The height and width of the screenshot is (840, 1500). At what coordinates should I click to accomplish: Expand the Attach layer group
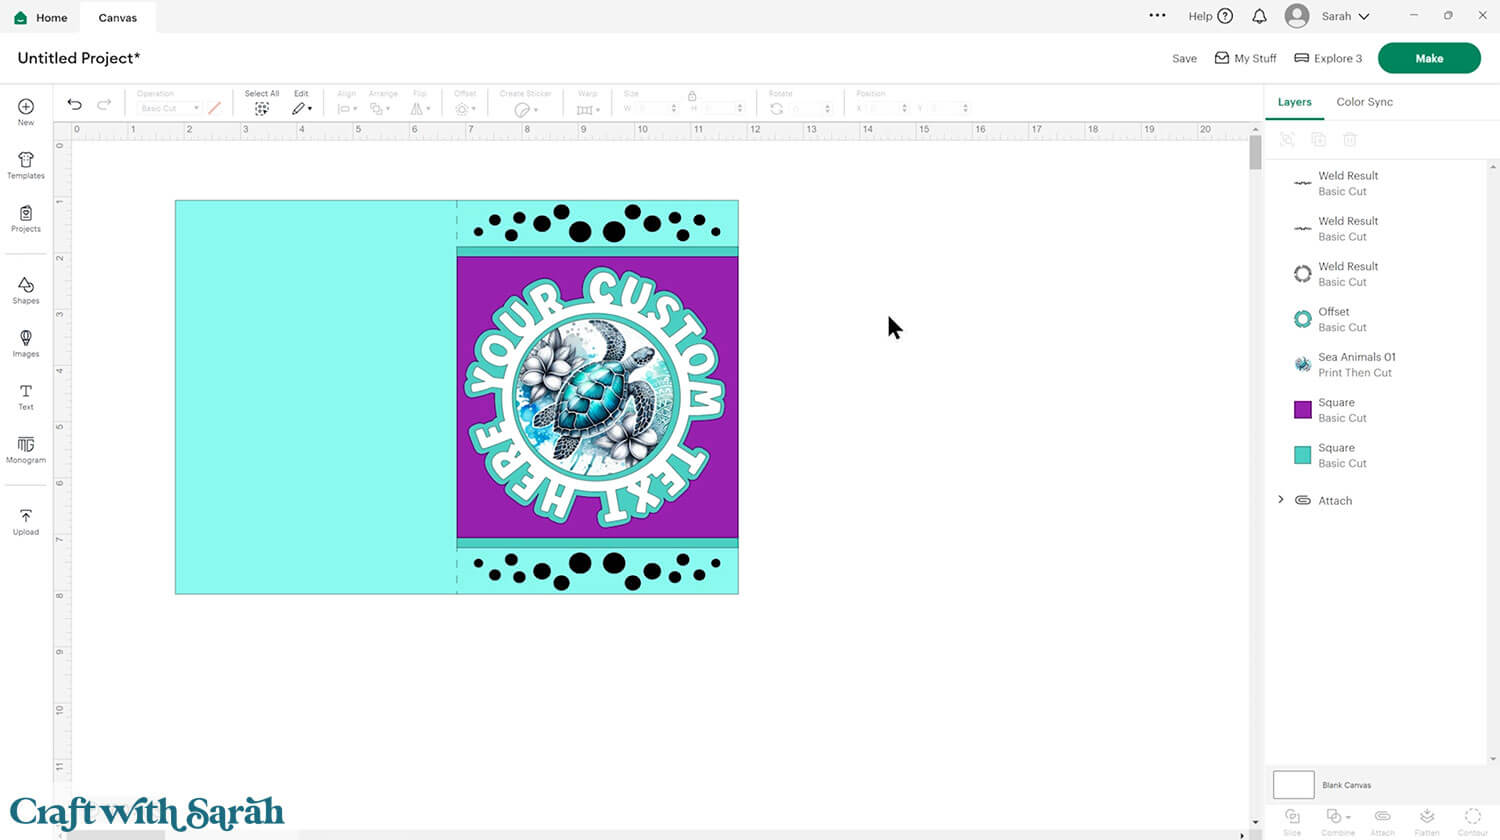[x=1281, y=499]
